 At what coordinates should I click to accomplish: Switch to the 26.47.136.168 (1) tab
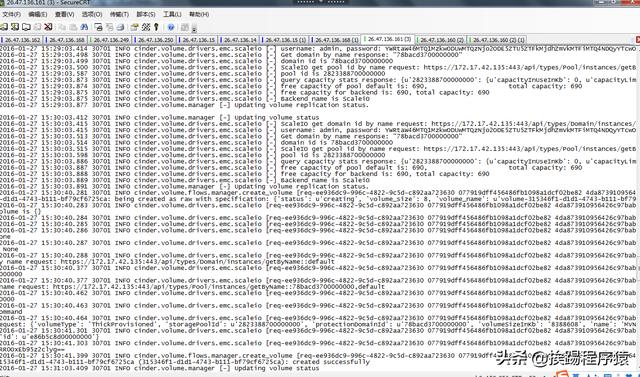(x=336, y=40)
